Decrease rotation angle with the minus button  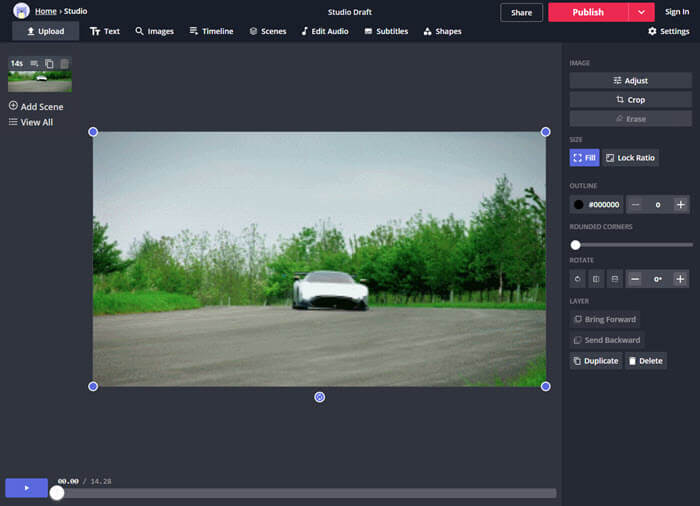[x=635, y=279]
